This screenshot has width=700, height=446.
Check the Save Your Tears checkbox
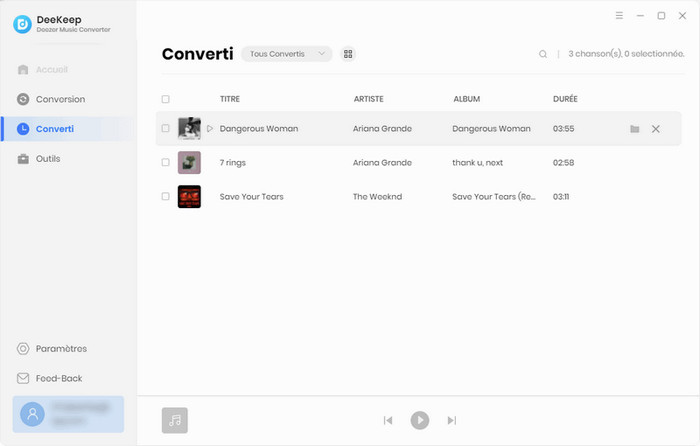coord(166,196)
